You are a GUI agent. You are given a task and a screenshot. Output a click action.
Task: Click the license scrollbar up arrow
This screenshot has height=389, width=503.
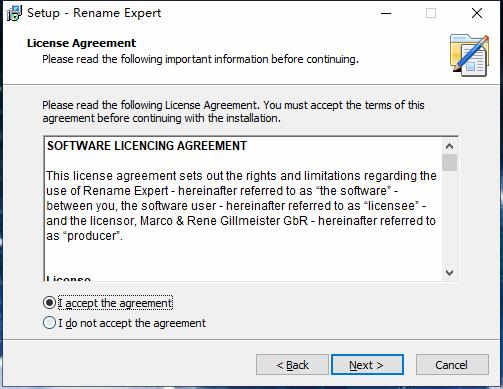[x=449, y=146]
